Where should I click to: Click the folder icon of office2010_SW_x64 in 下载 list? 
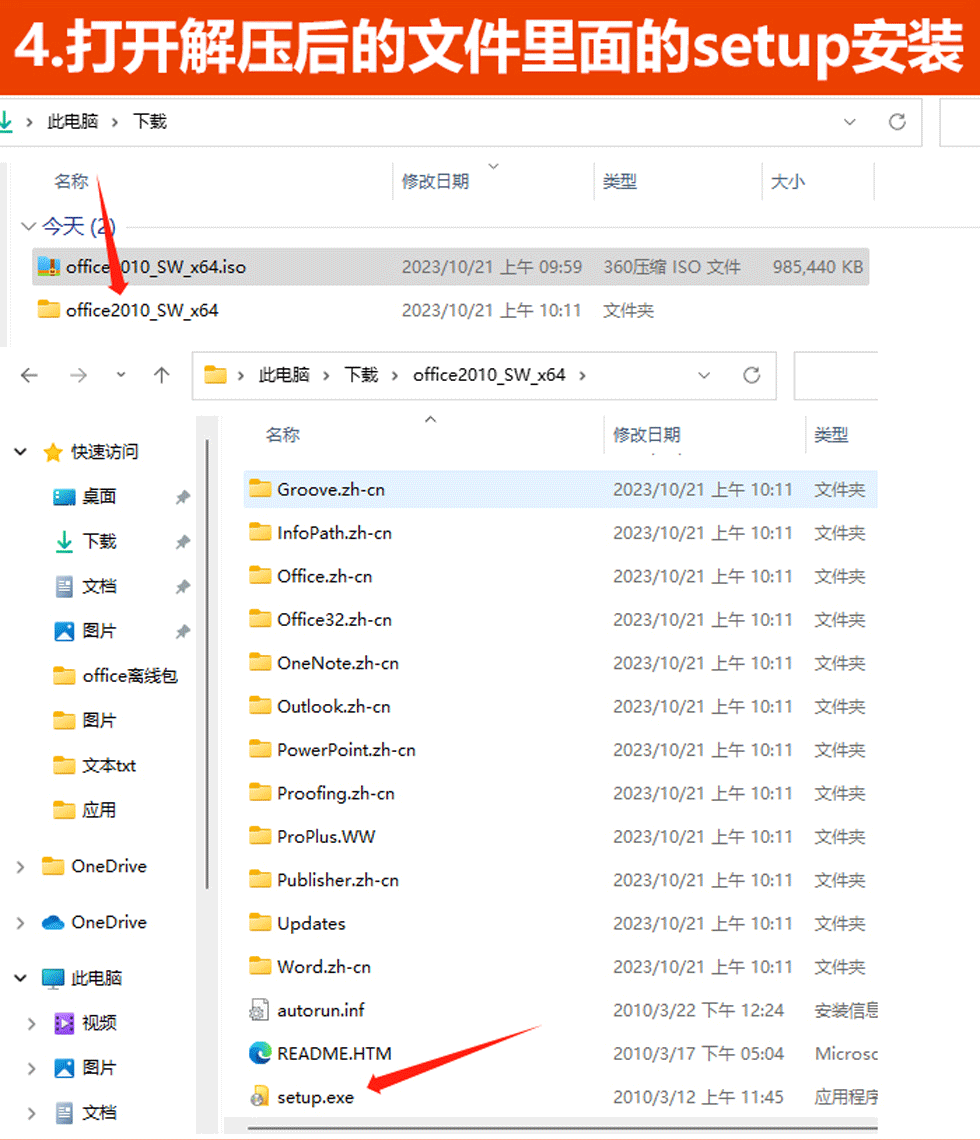(x=49, y=310)
